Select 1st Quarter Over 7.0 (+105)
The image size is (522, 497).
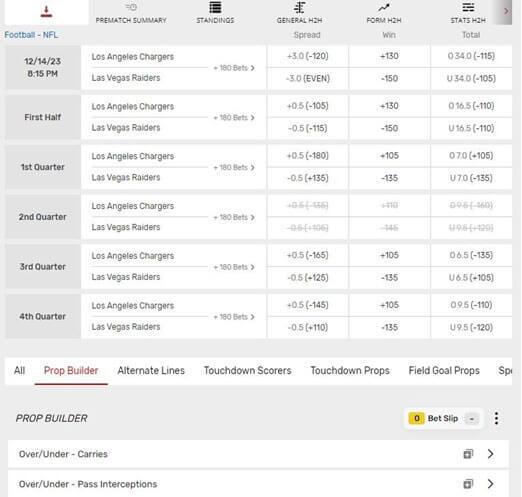pyautogui.click(x=471, y=156)
